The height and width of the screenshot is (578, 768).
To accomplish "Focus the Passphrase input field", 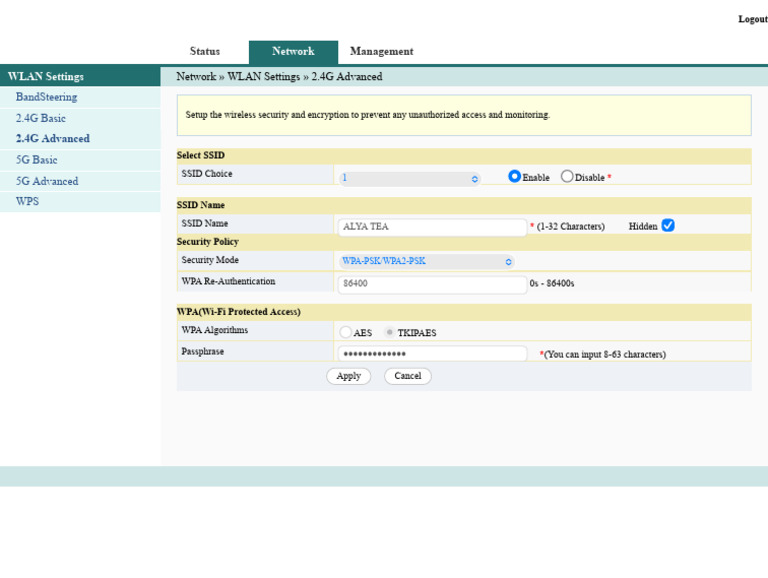I will point(432,354).
